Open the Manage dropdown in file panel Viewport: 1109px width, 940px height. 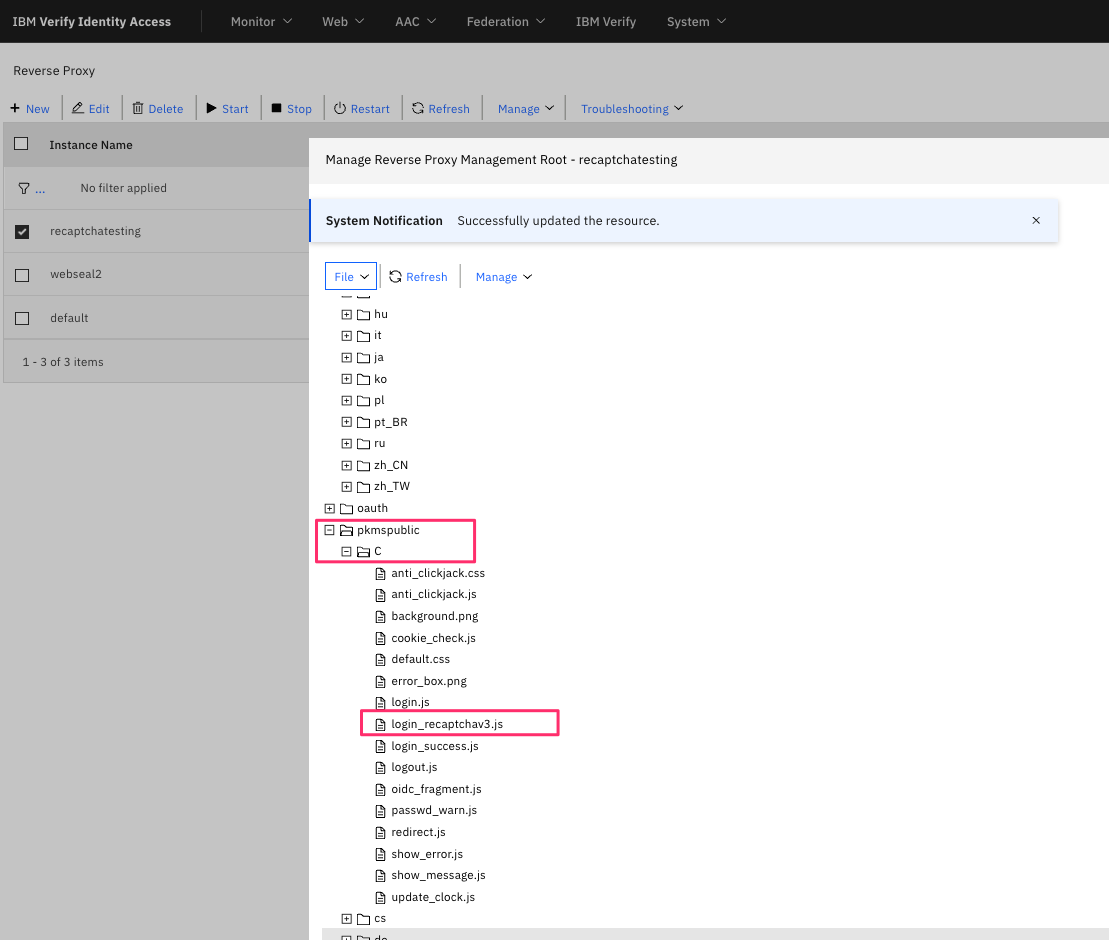504,277
